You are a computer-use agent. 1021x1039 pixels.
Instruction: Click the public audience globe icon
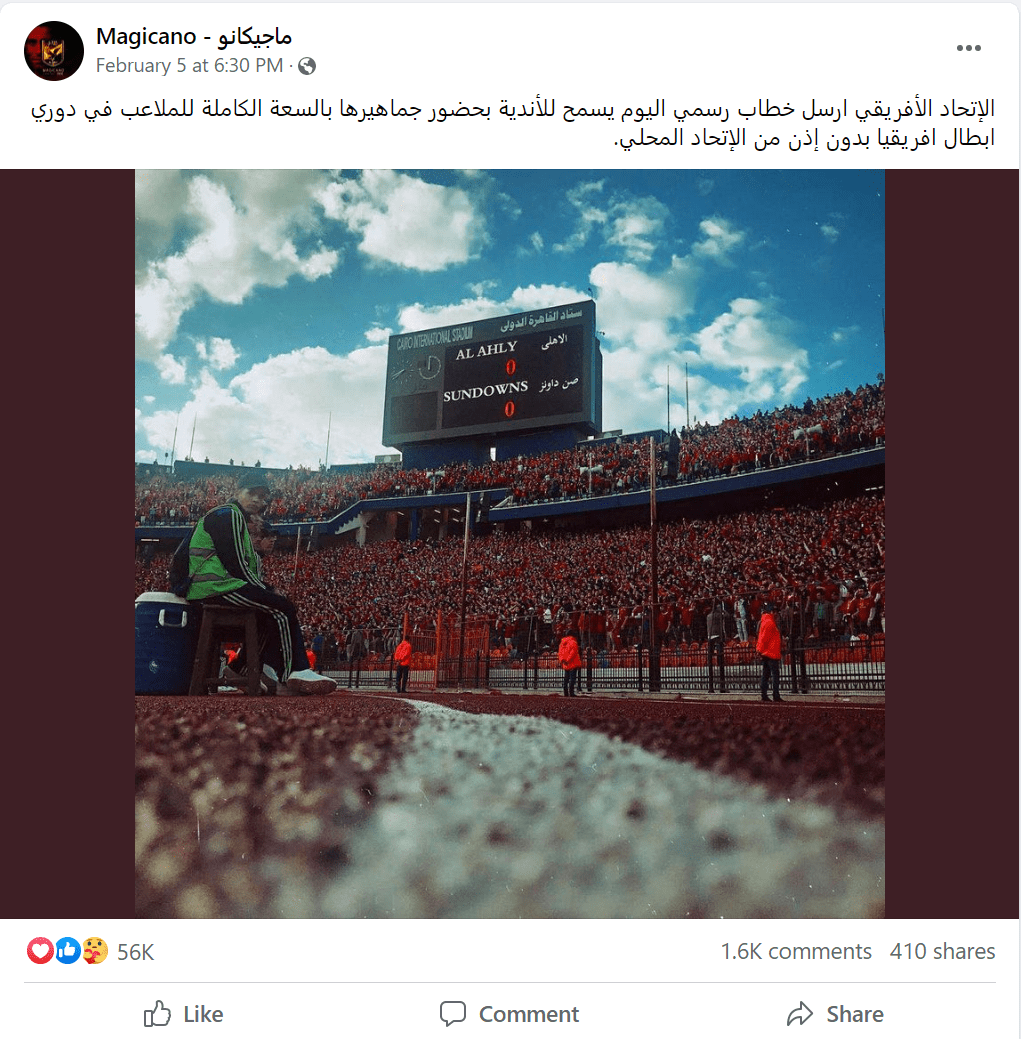pyautogui.click(x=307, y=66)
